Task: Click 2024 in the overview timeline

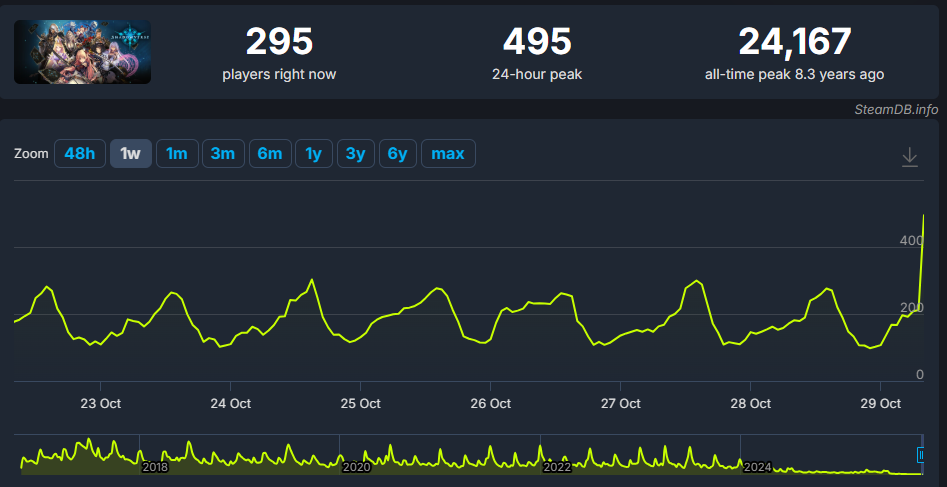Action: point(757,467)
